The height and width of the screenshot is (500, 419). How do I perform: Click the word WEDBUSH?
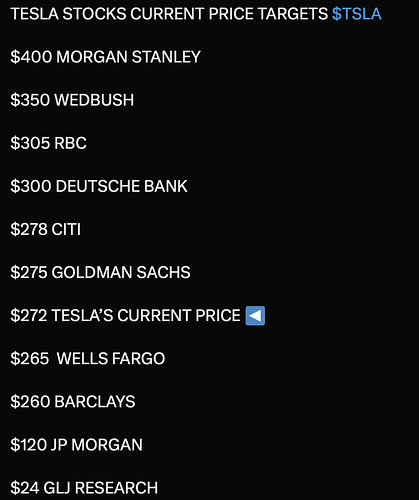click(94, 100)
